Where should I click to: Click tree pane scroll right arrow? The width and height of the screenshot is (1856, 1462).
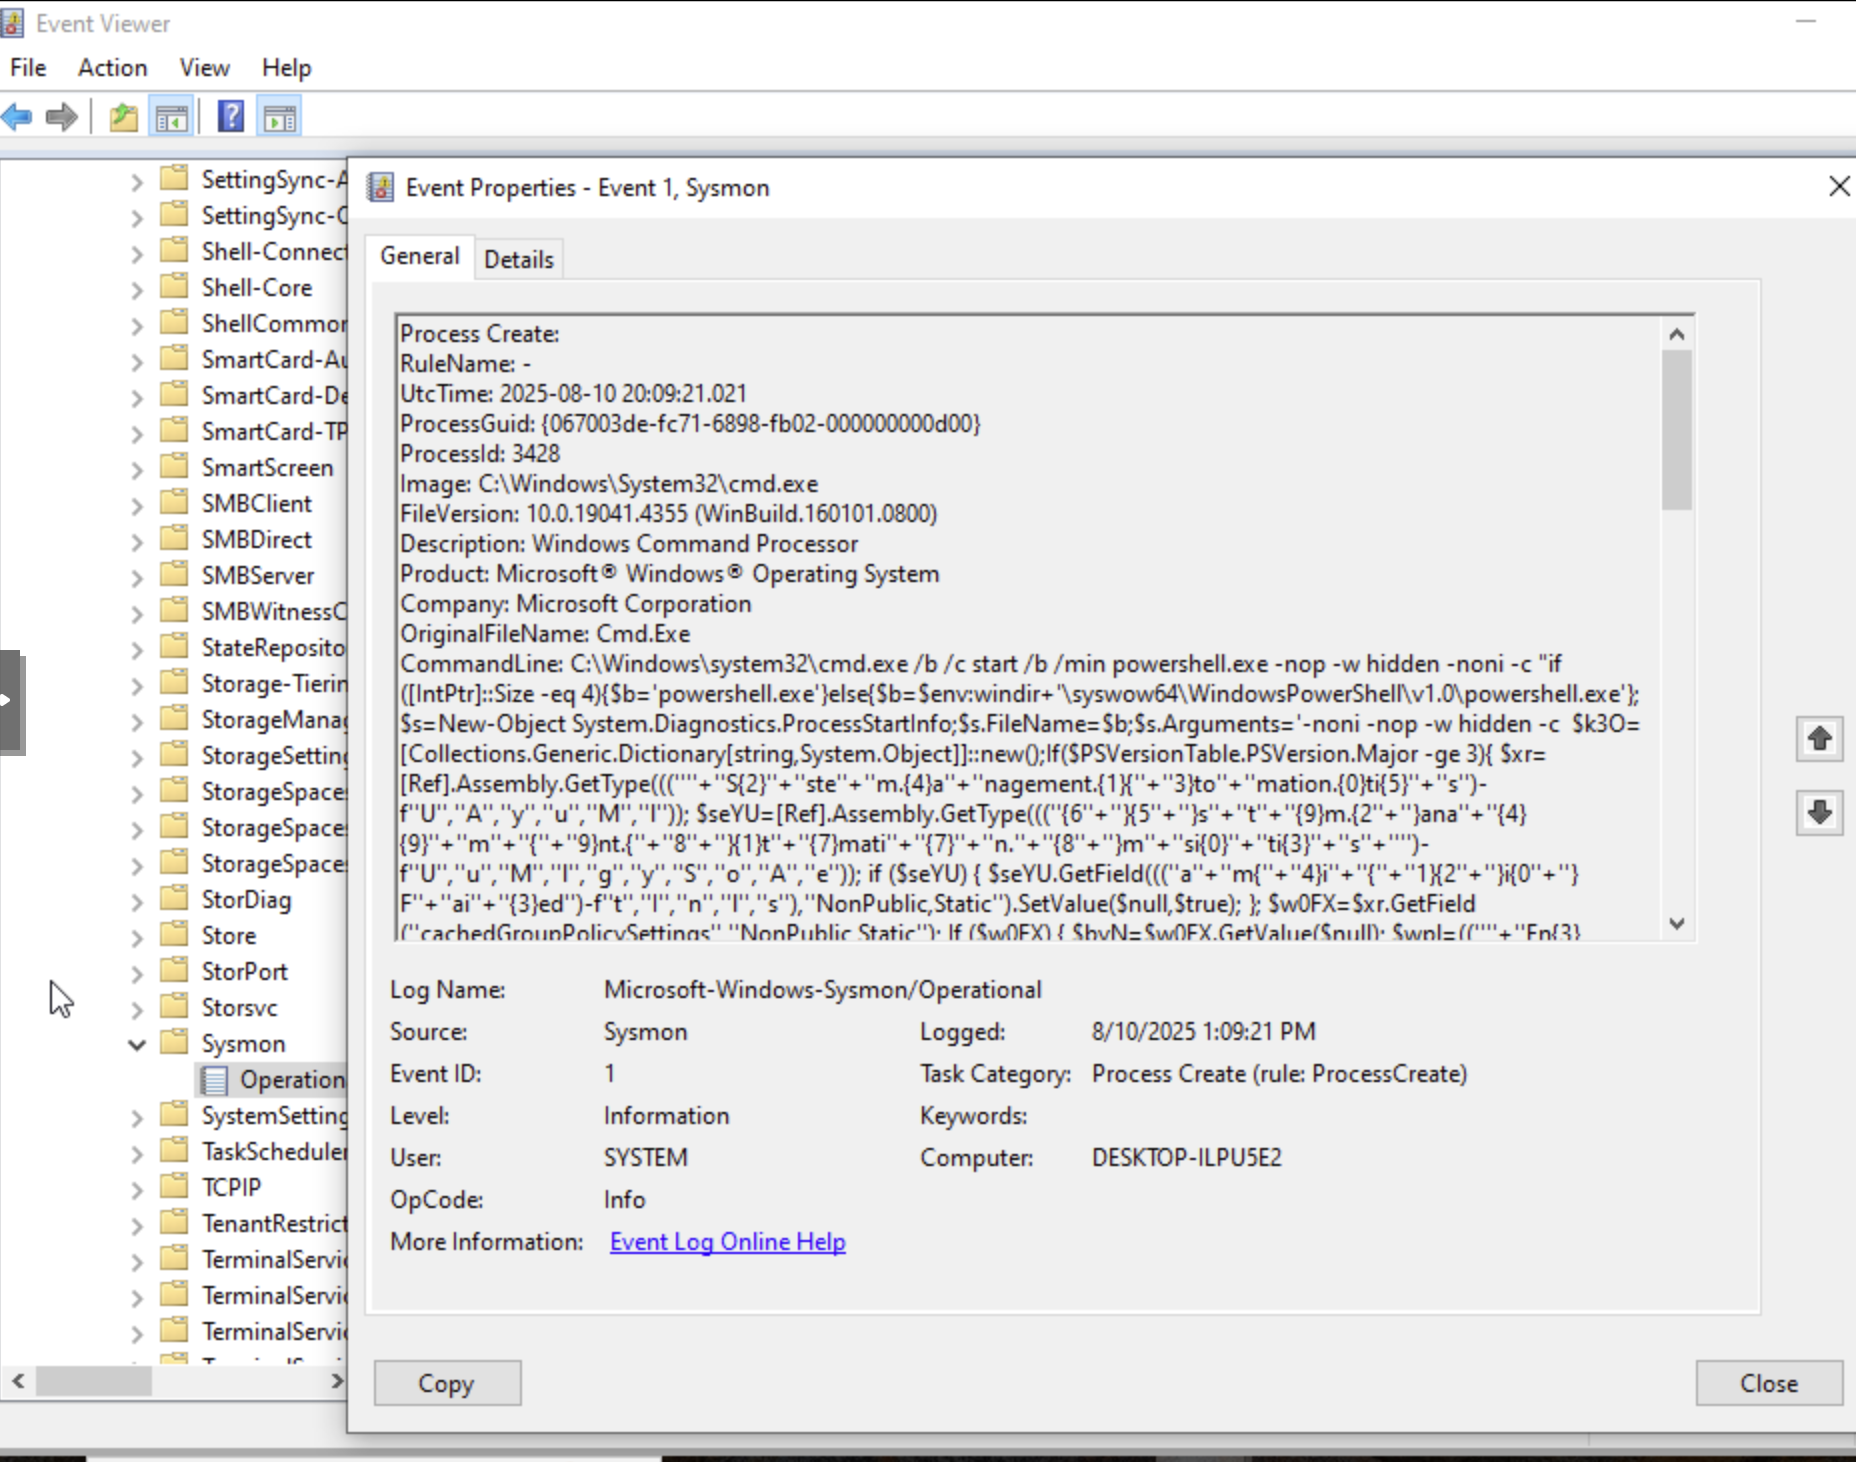pyautogui.click(x=337, y=1381)
